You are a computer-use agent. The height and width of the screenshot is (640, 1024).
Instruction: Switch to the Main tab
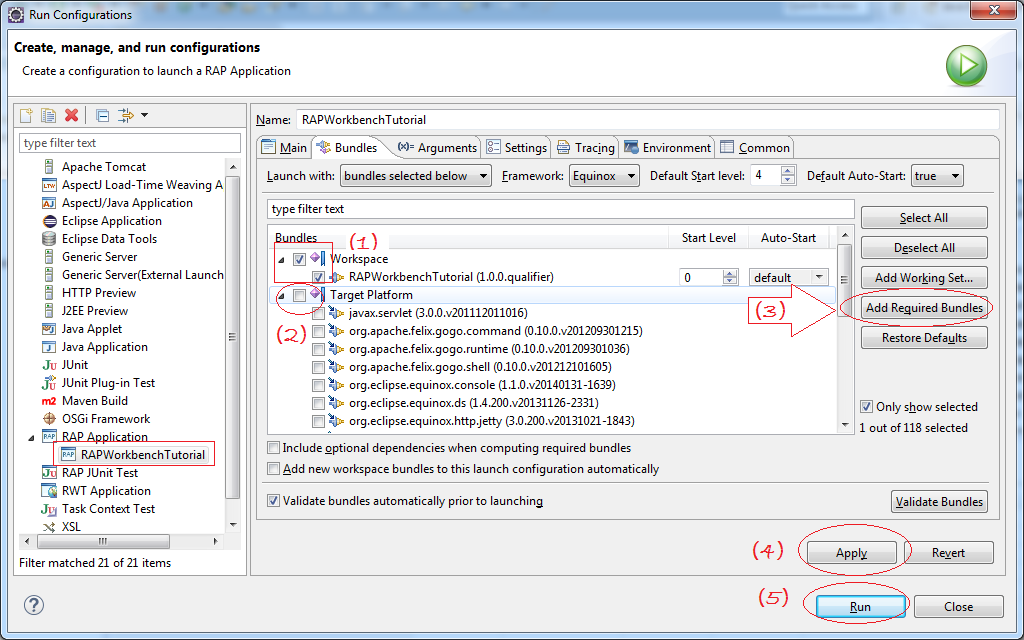click(x=285, y=148)
